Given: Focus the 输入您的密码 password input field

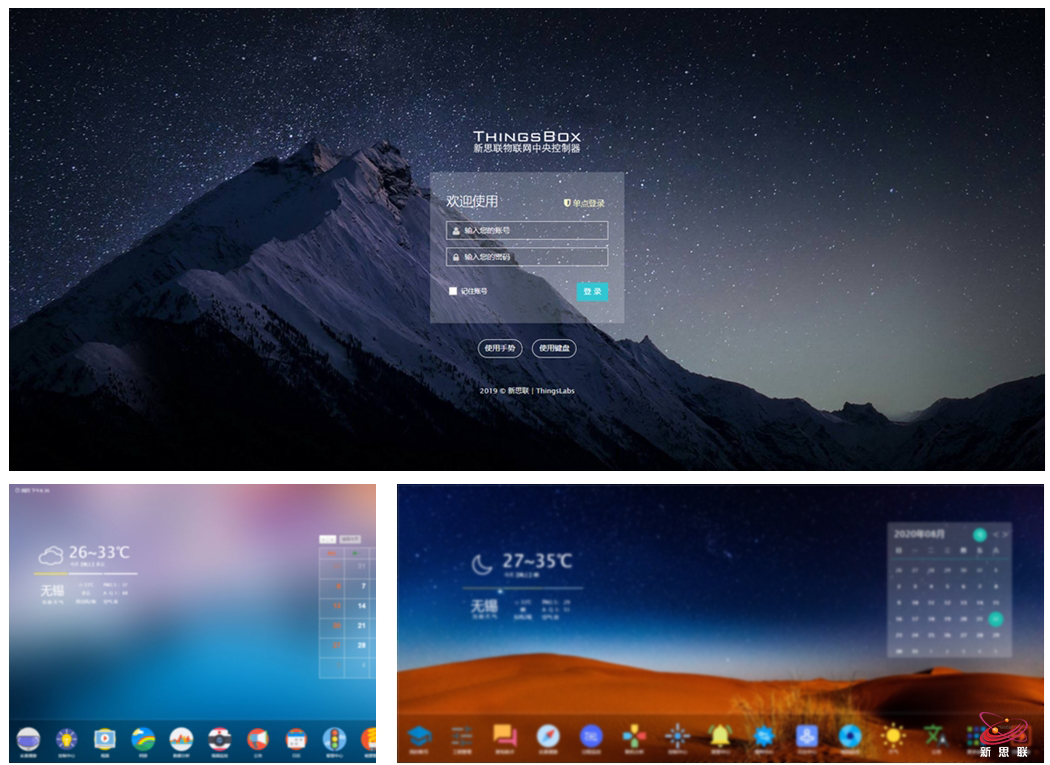Looking at the screenshot, I should [x=527, y=257].
